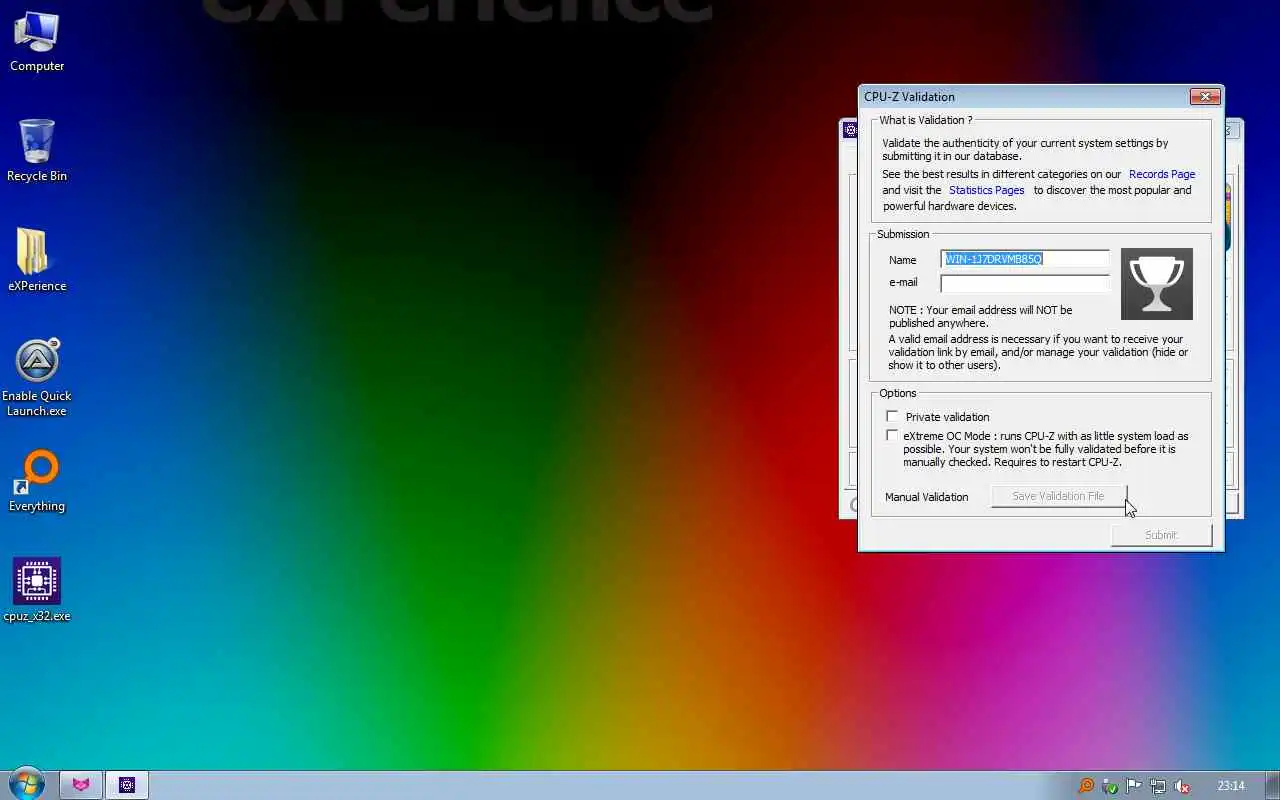
Task: Open the Action Center flag icon
Action: (1134, 786)
